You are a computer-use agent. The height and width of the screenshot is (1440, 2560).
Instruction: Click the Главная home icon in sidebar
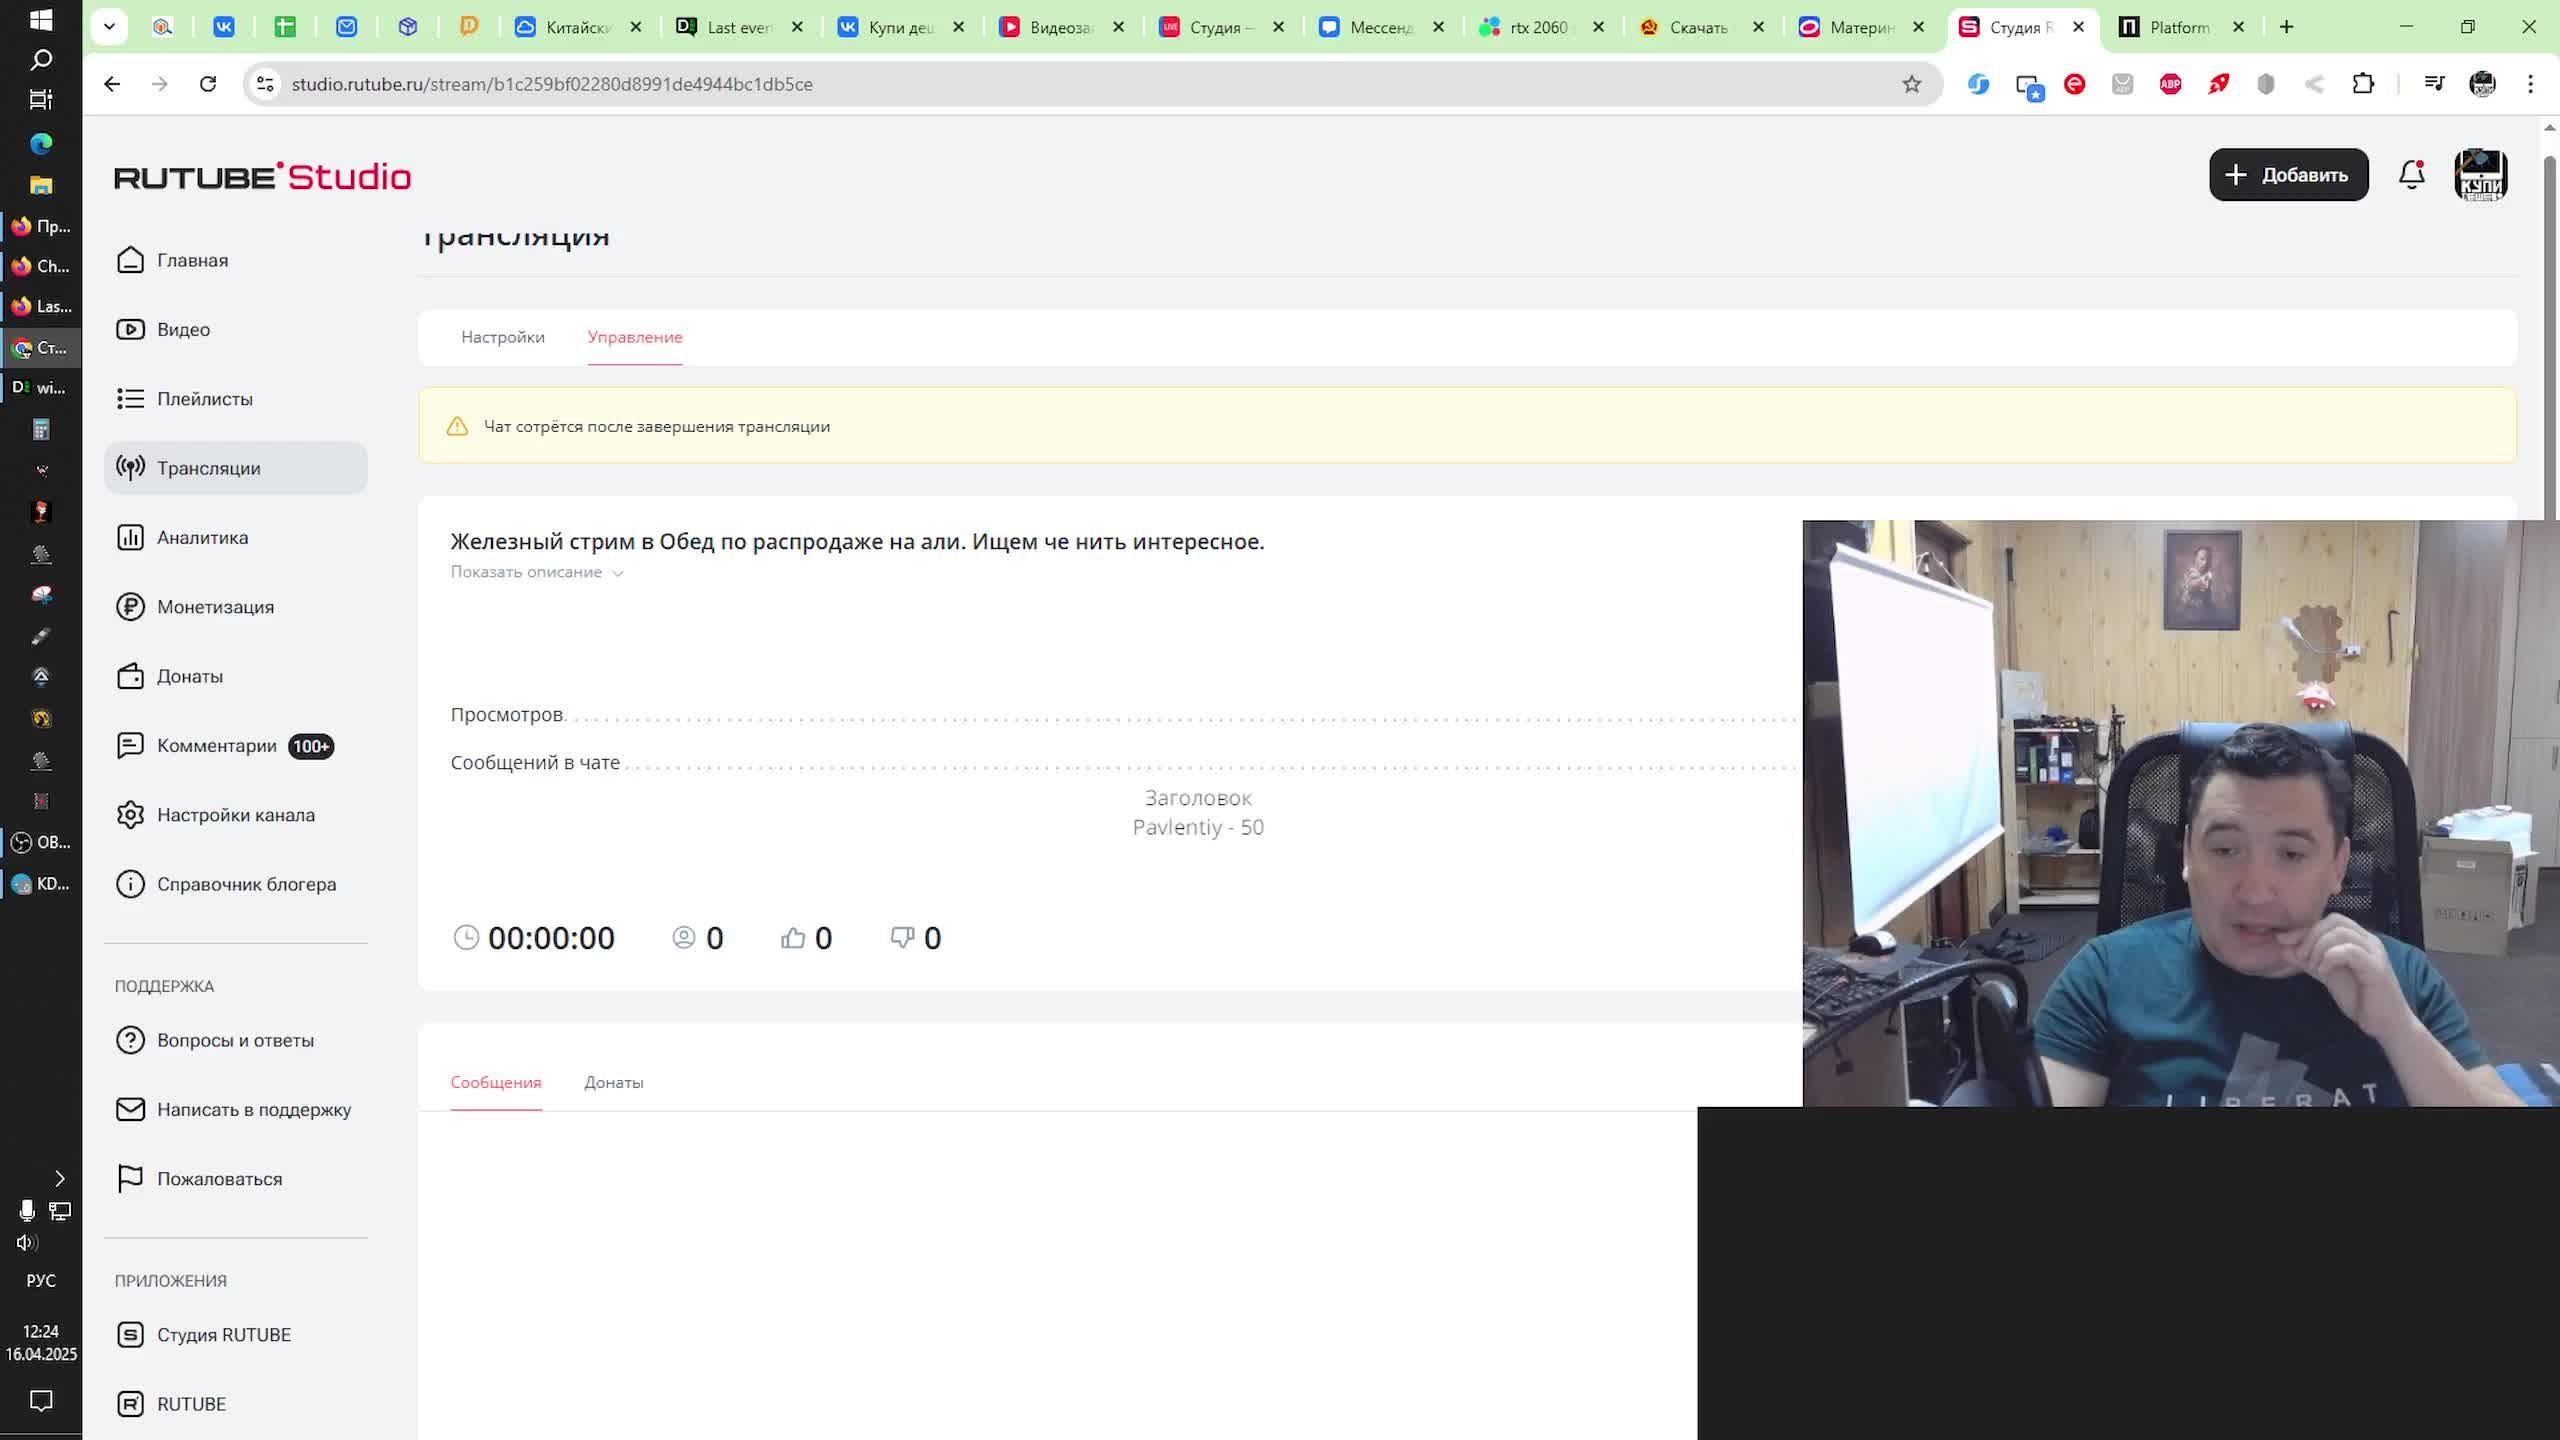click(x=130, y=260)
